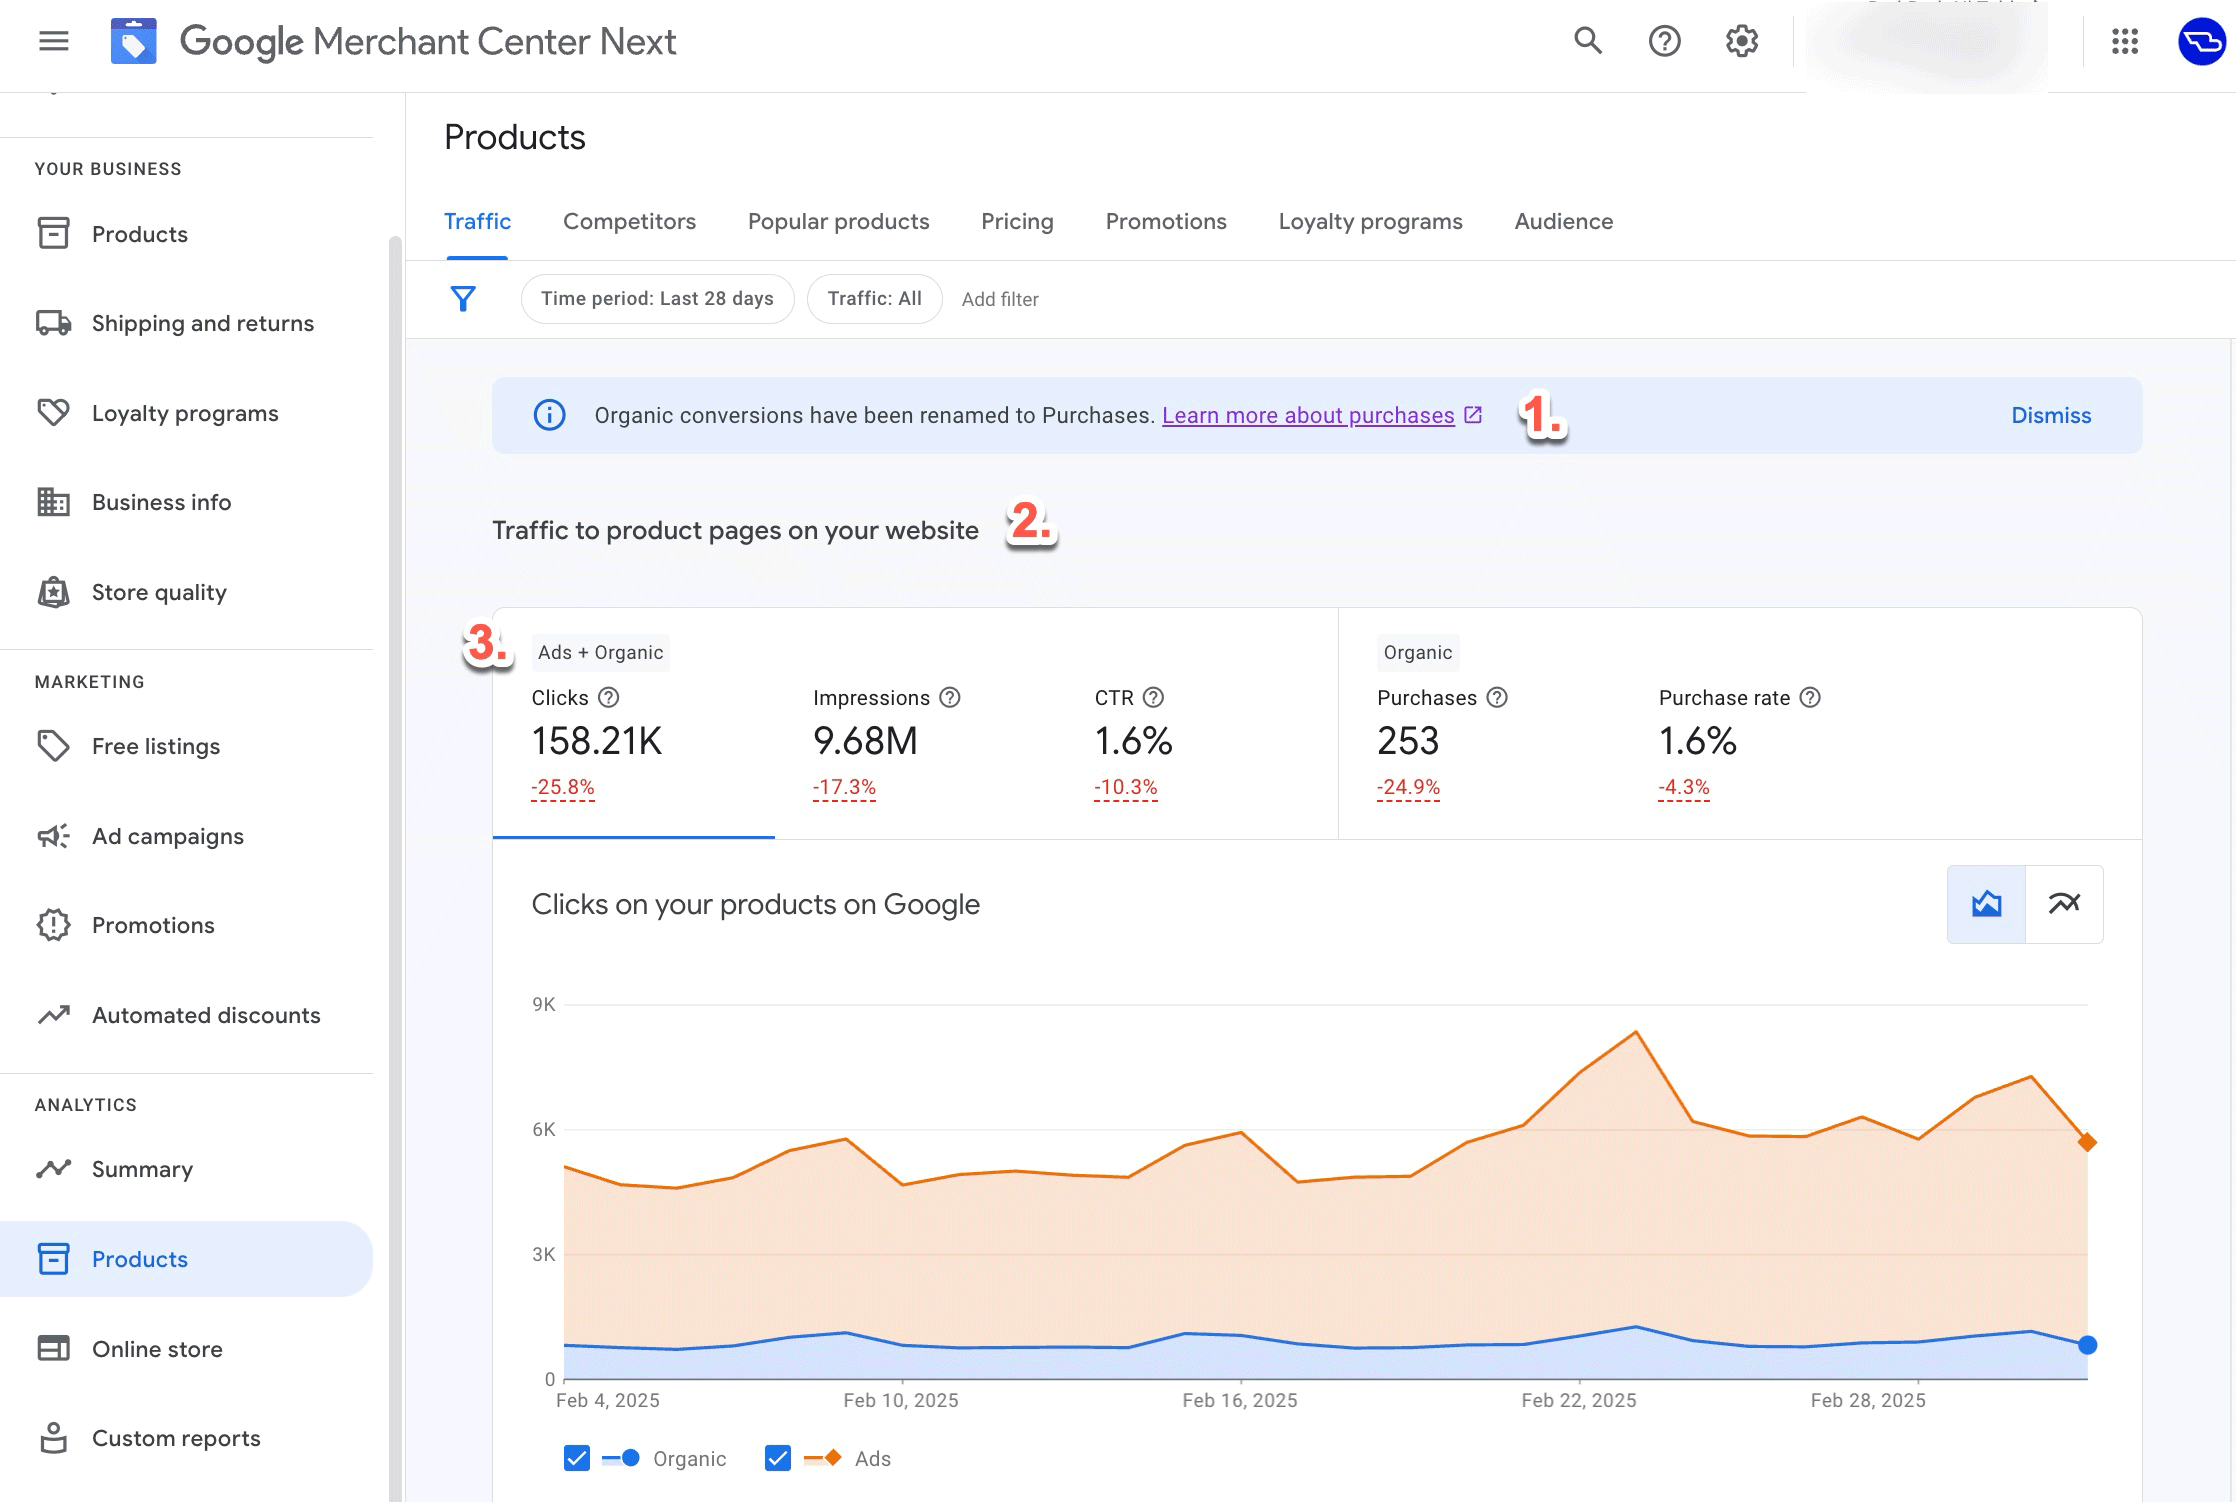2236x1502 pixels.
Task: Open the Summary analytics page
Action: pyautogui.click(x=142, y=1168)
